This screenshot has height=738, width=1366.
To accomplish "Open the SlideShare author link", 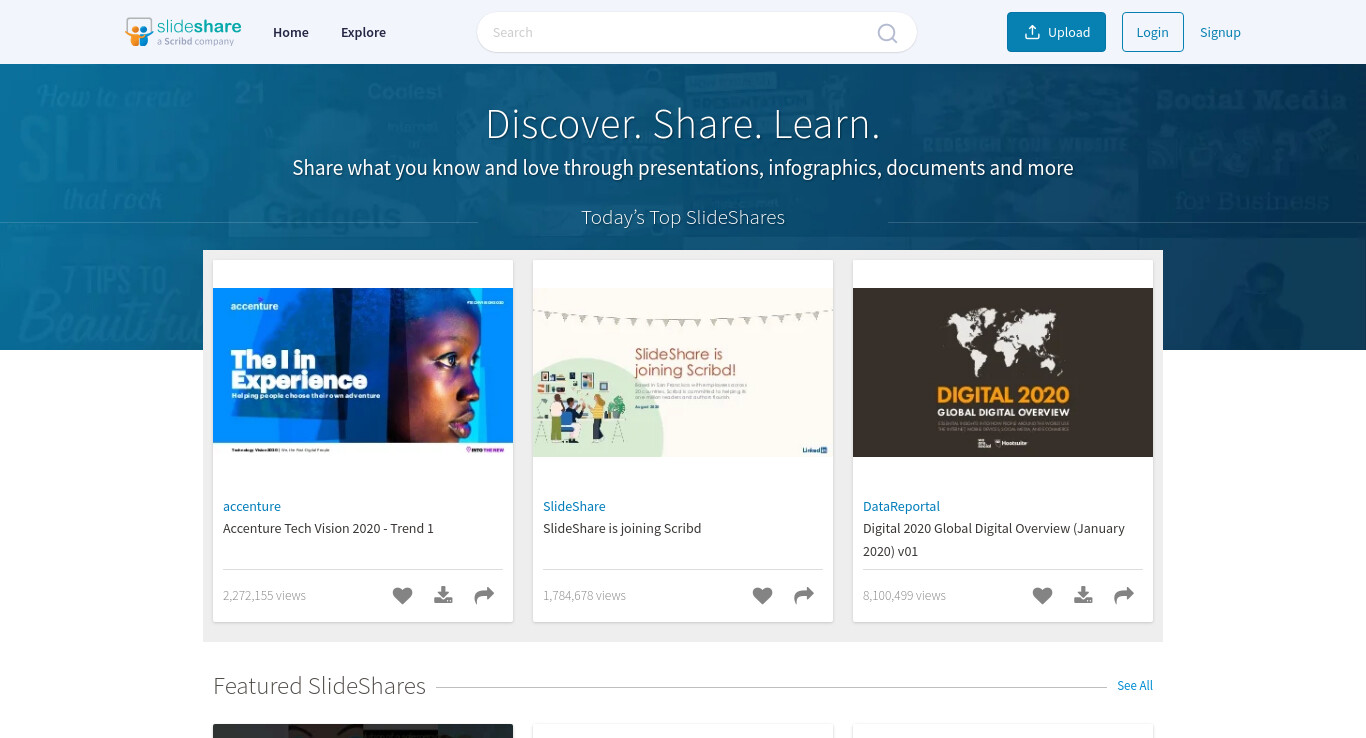I will pyautogui.click(x=574, y=506).
